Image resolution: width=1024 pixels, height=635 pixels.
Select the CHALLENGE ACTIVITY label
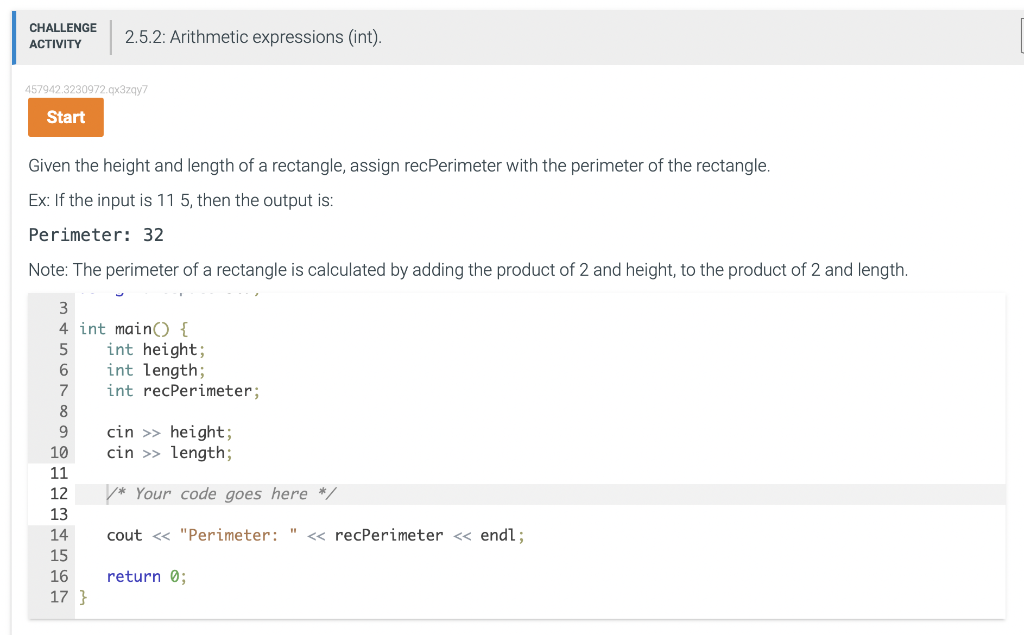click(x=62, y=34)
